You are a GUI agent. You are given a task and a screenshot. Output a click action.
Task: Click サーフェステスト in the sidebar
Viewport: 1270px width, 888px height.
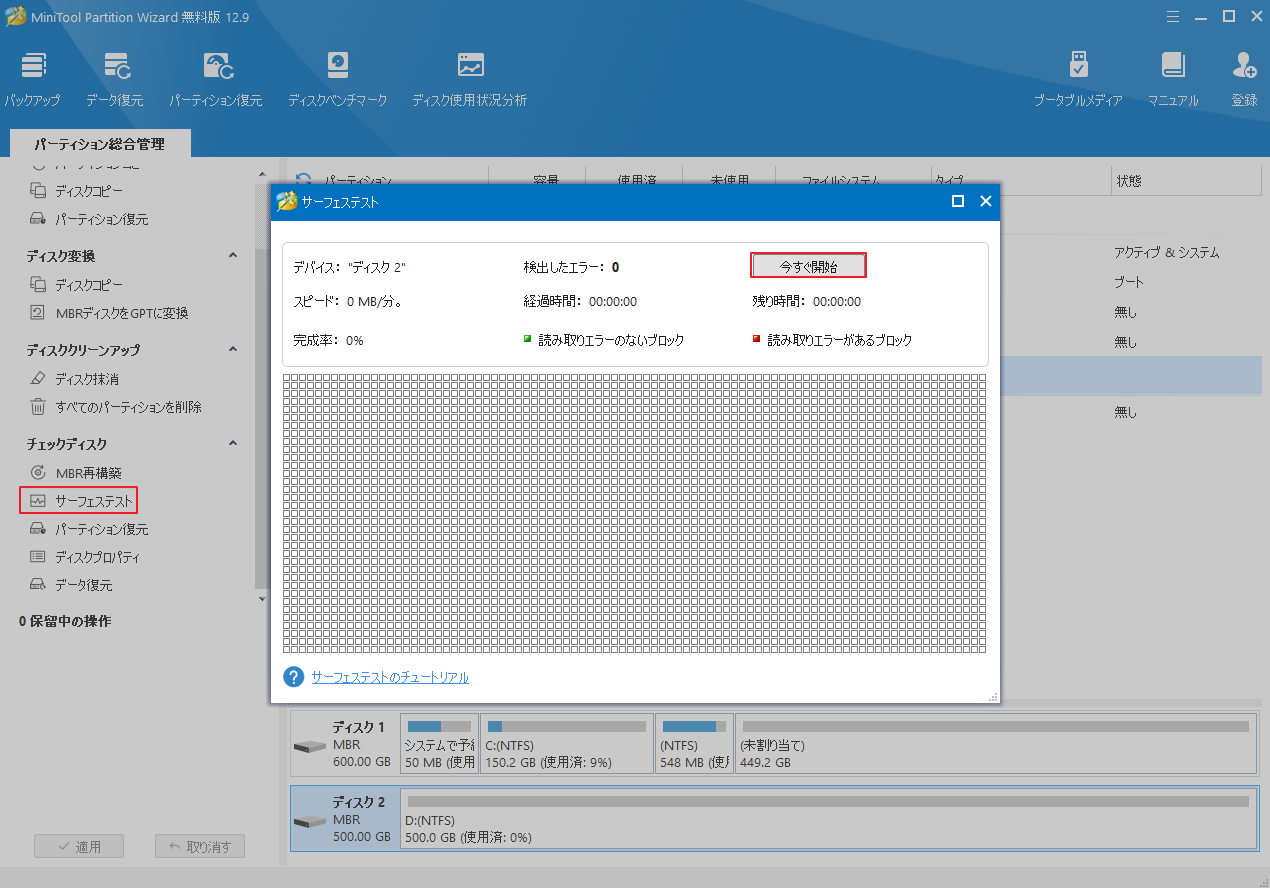tap(78, 501)
